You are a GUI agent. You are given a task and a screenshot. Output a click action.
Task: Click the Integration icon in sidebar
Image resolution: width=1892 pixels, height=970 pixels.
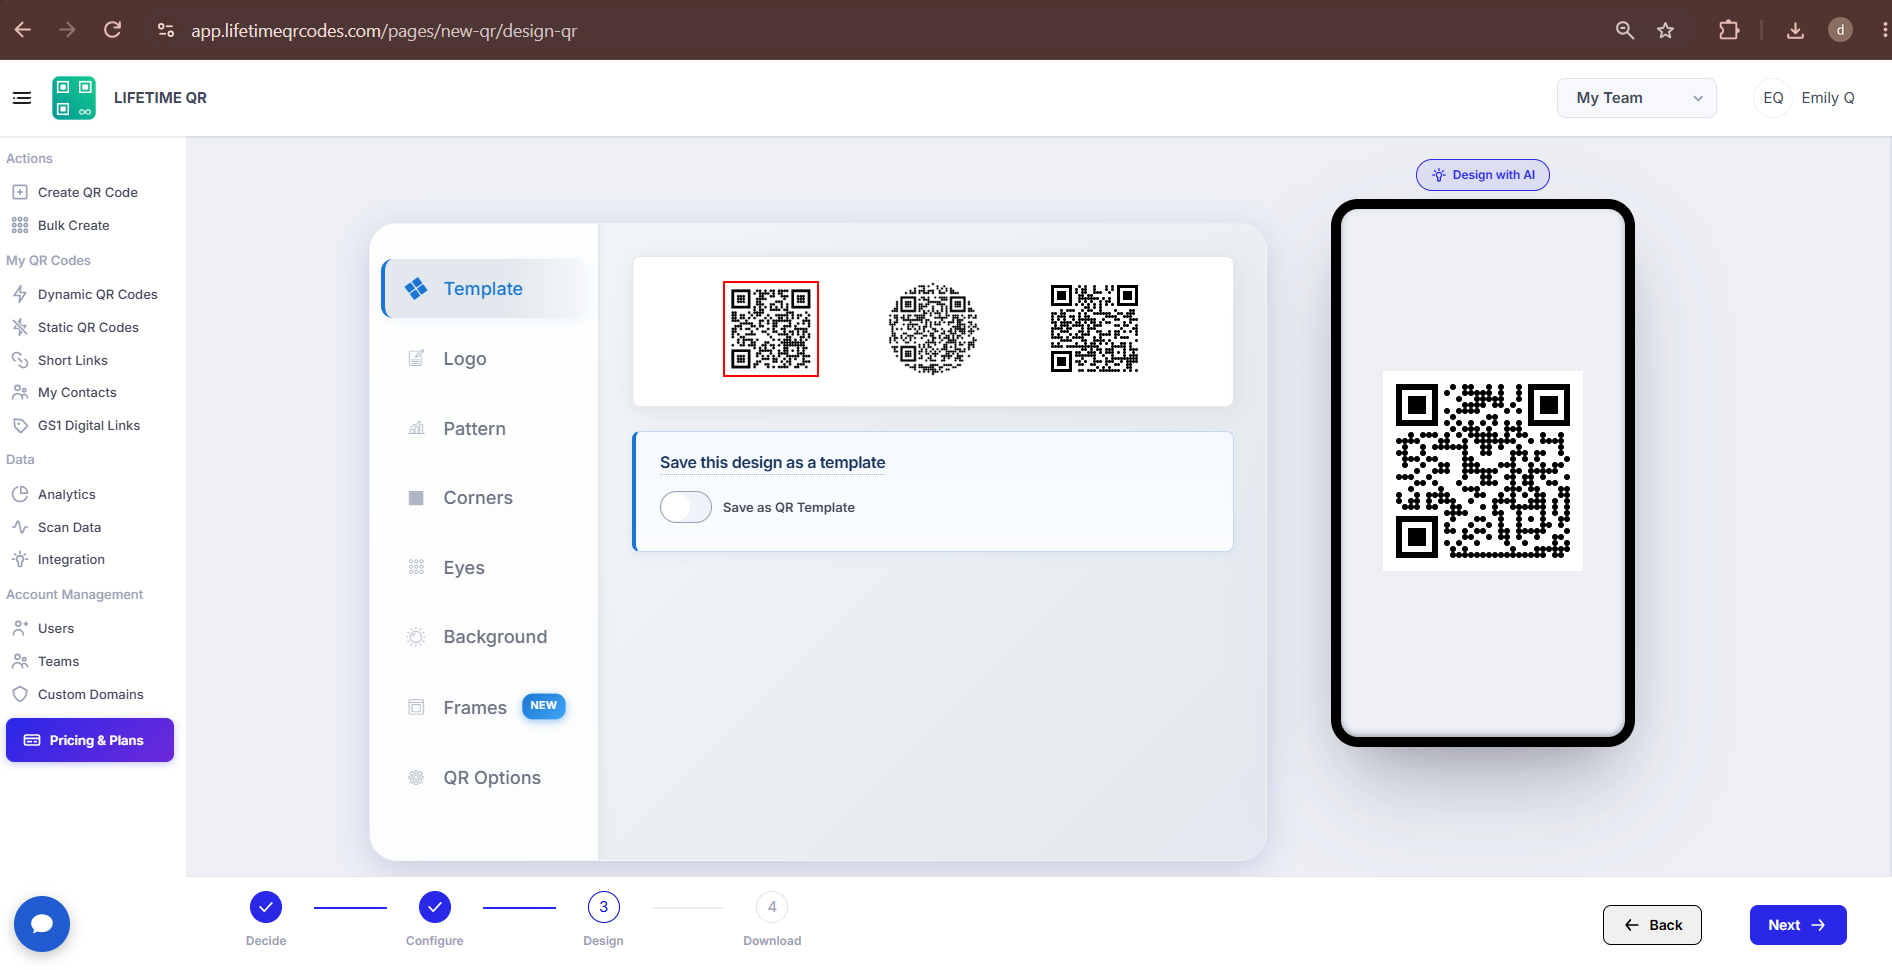point(20,559)
